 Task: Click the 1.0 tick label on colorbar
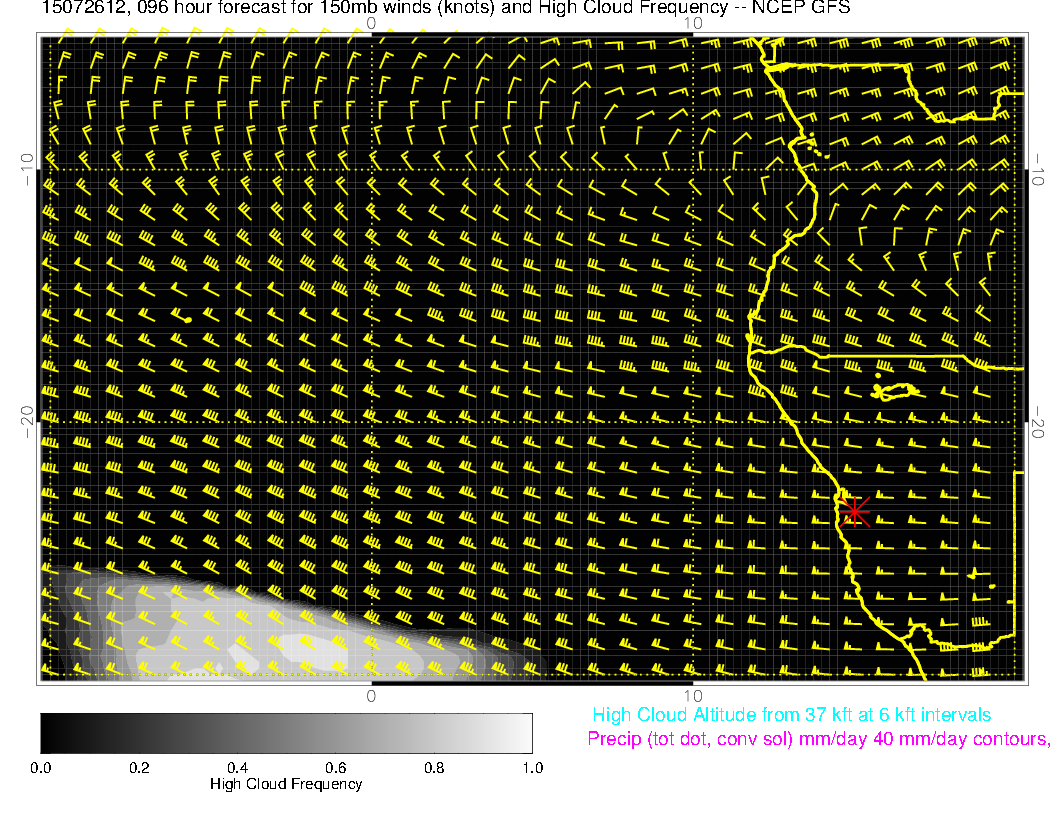click(x=531, y=768)
